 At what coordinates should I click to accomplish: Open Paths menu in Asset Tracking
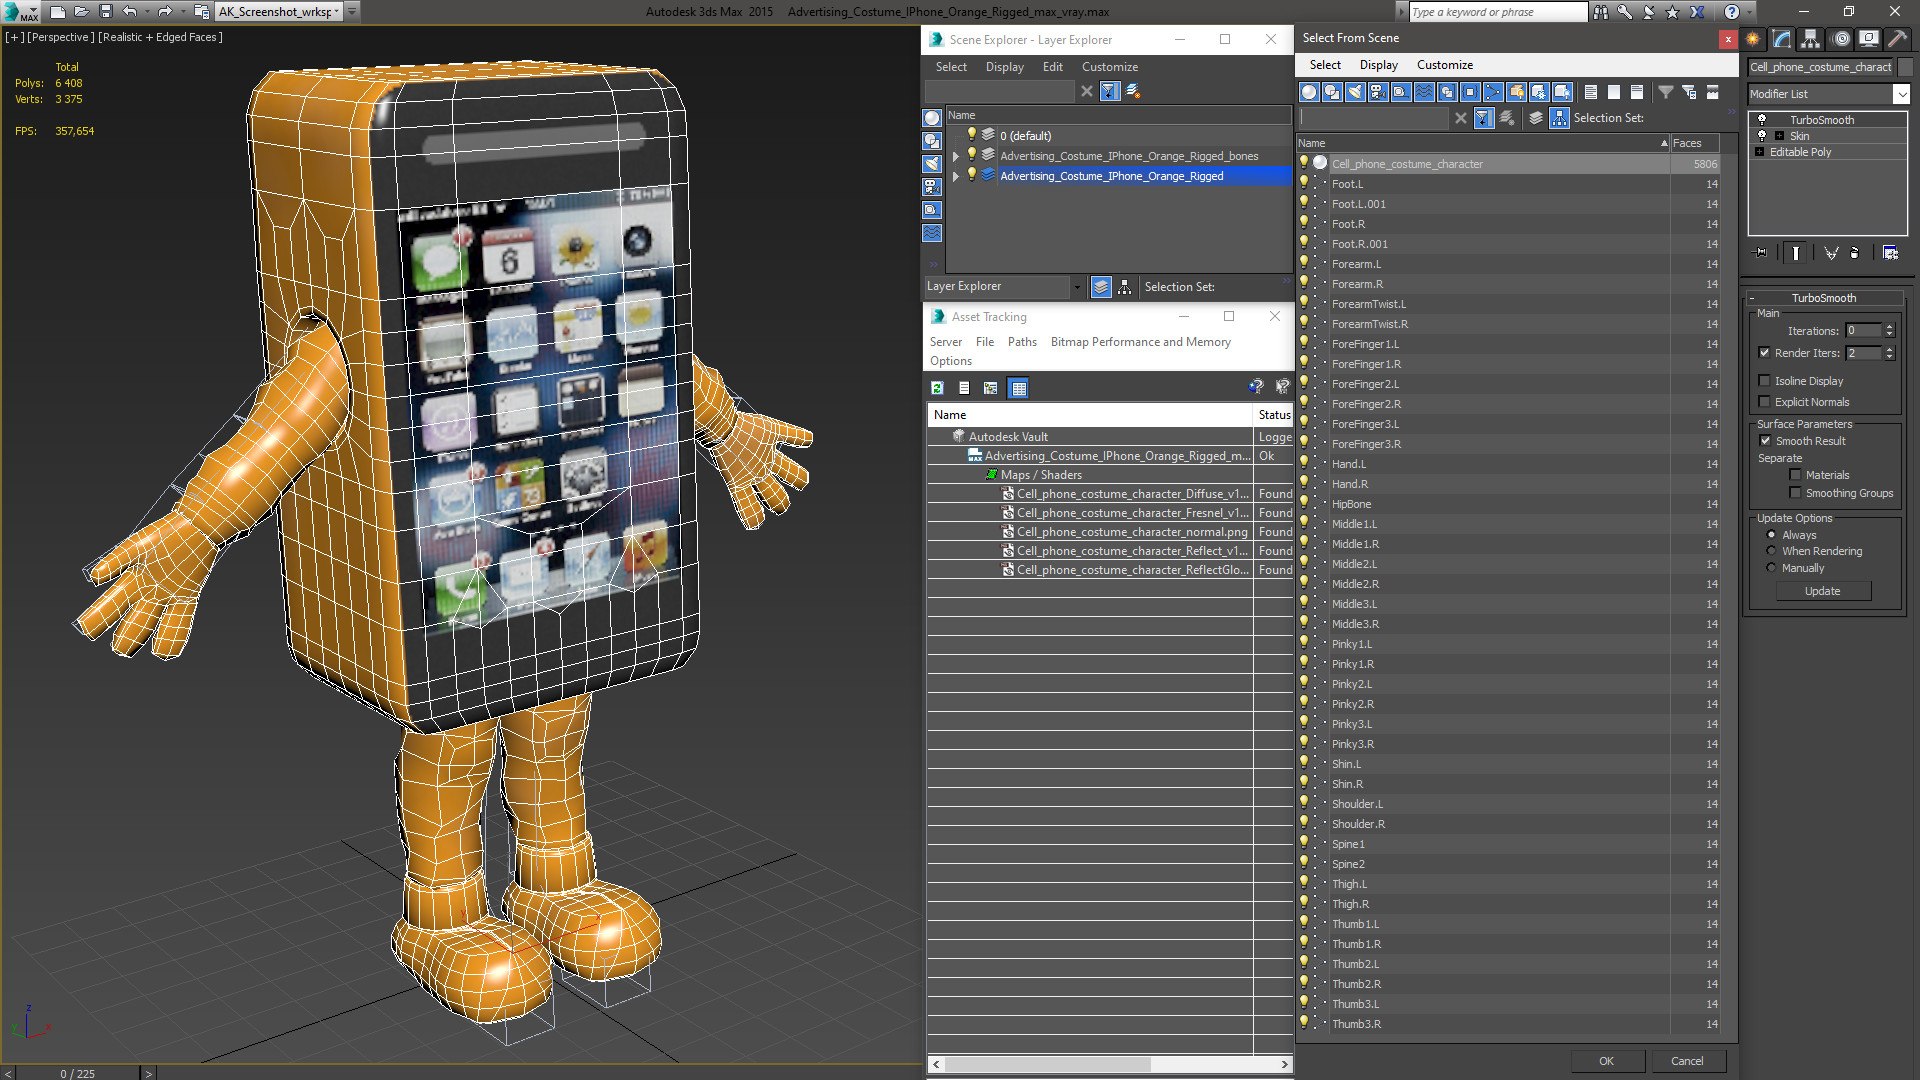pos(1022,342)
